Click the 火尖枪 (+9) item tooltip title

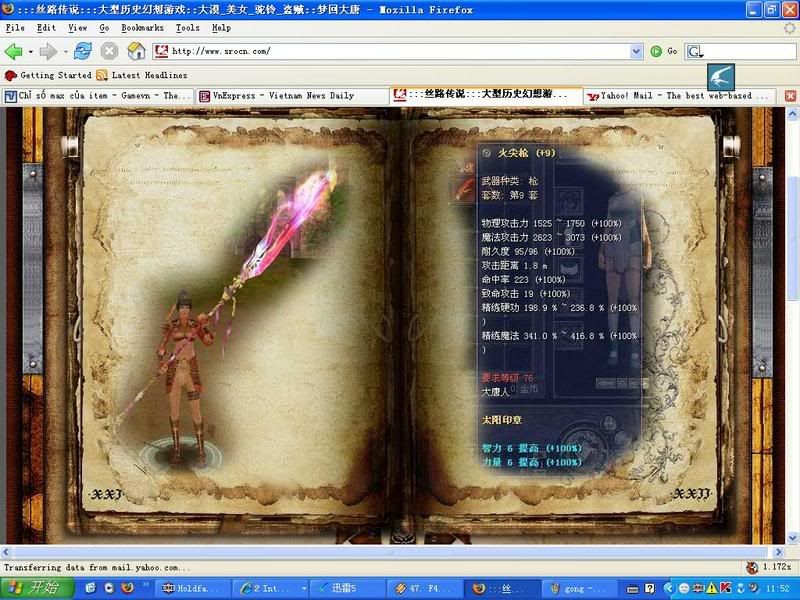tap(526, 153)
